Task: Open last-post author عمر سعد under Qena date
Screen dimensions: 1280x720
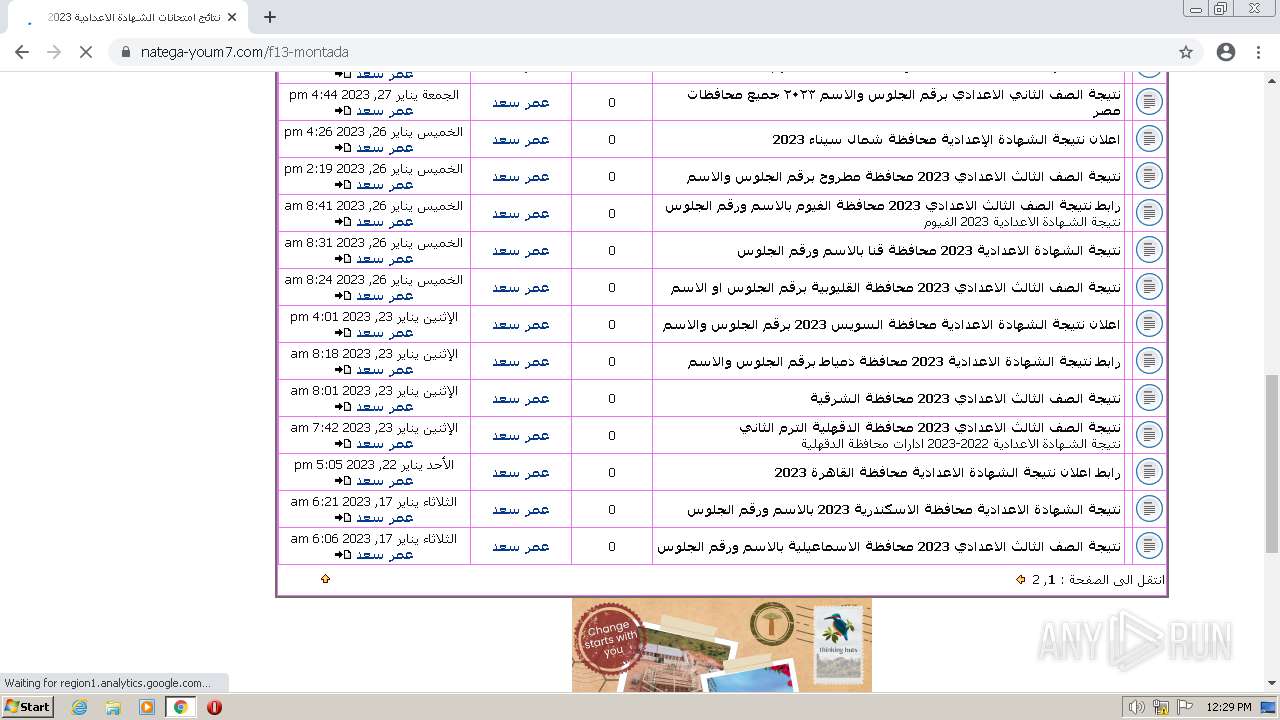Action: point(385,258)
